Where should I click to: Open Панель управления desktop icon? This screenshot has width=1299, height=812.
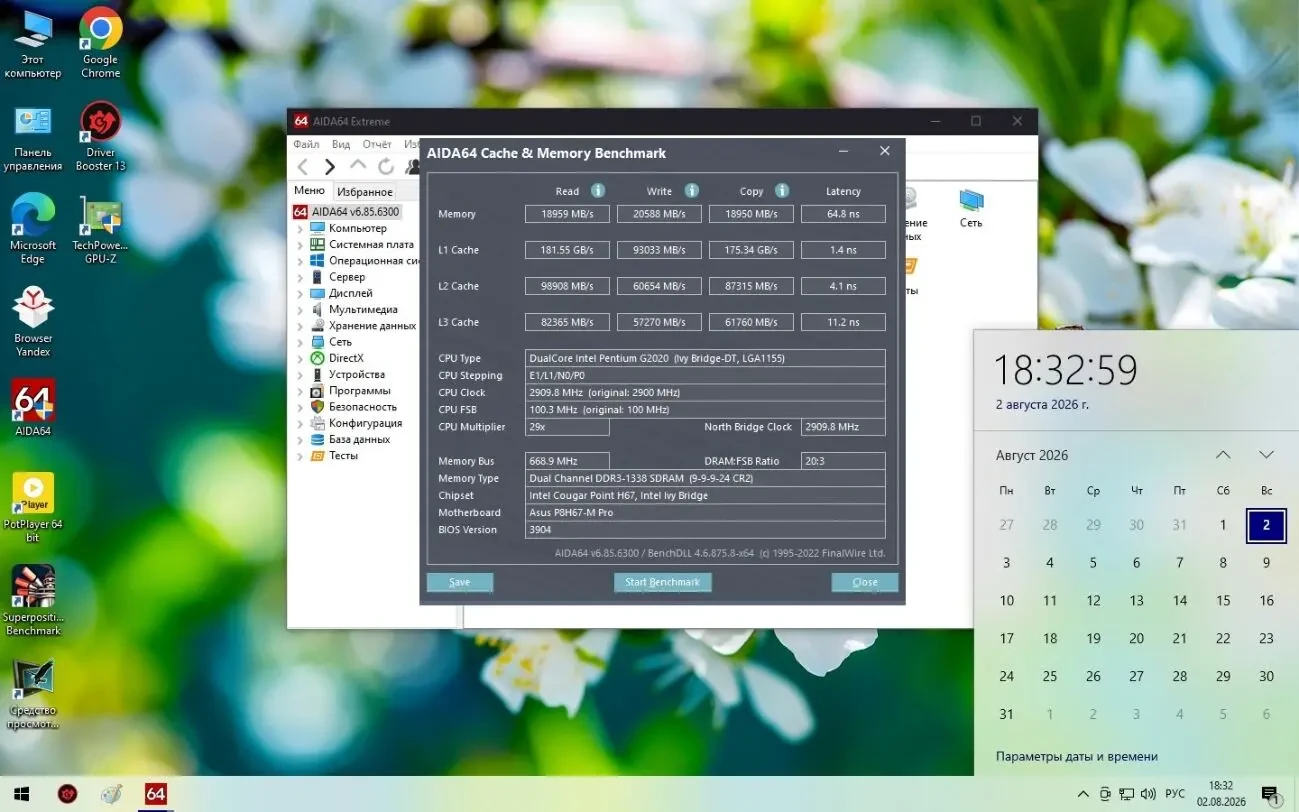pos(33,137)
